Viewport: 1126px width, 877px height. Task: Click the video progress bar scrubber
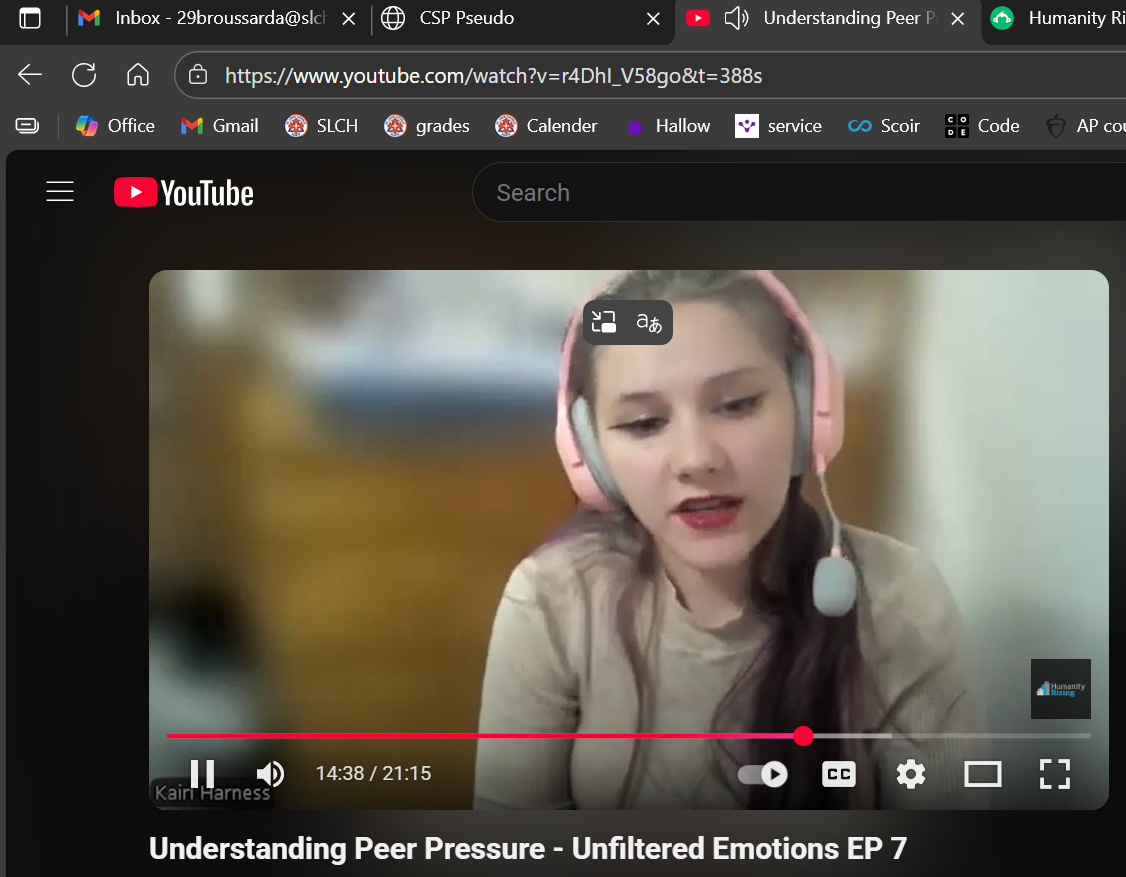click(x=804, y=736)
